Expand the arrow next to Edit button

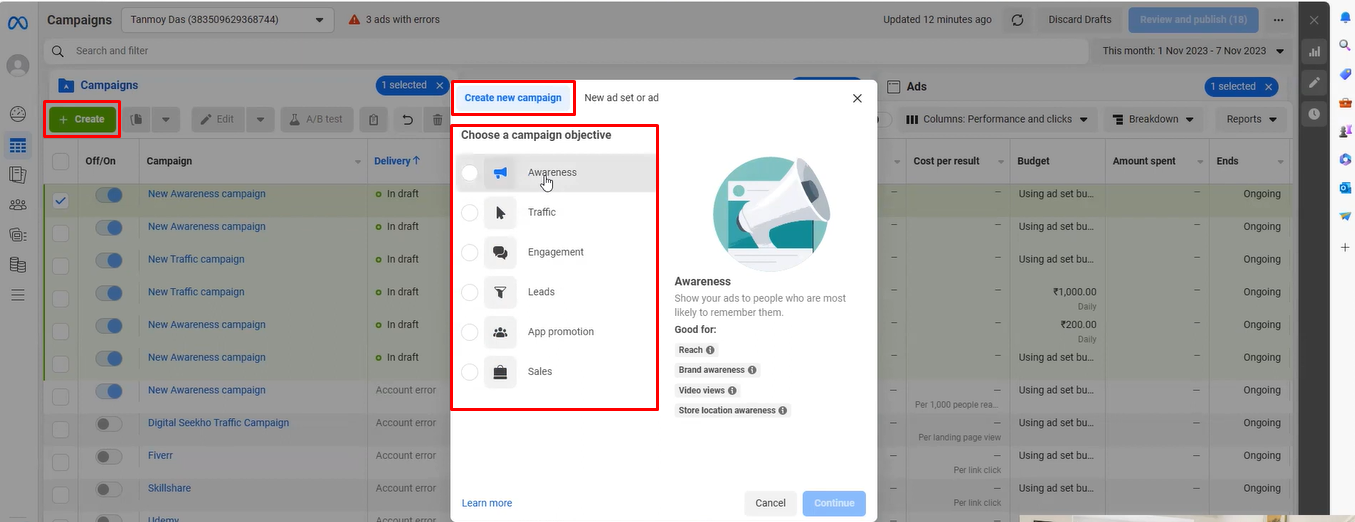pyautogui.click(x=260, y=120)
